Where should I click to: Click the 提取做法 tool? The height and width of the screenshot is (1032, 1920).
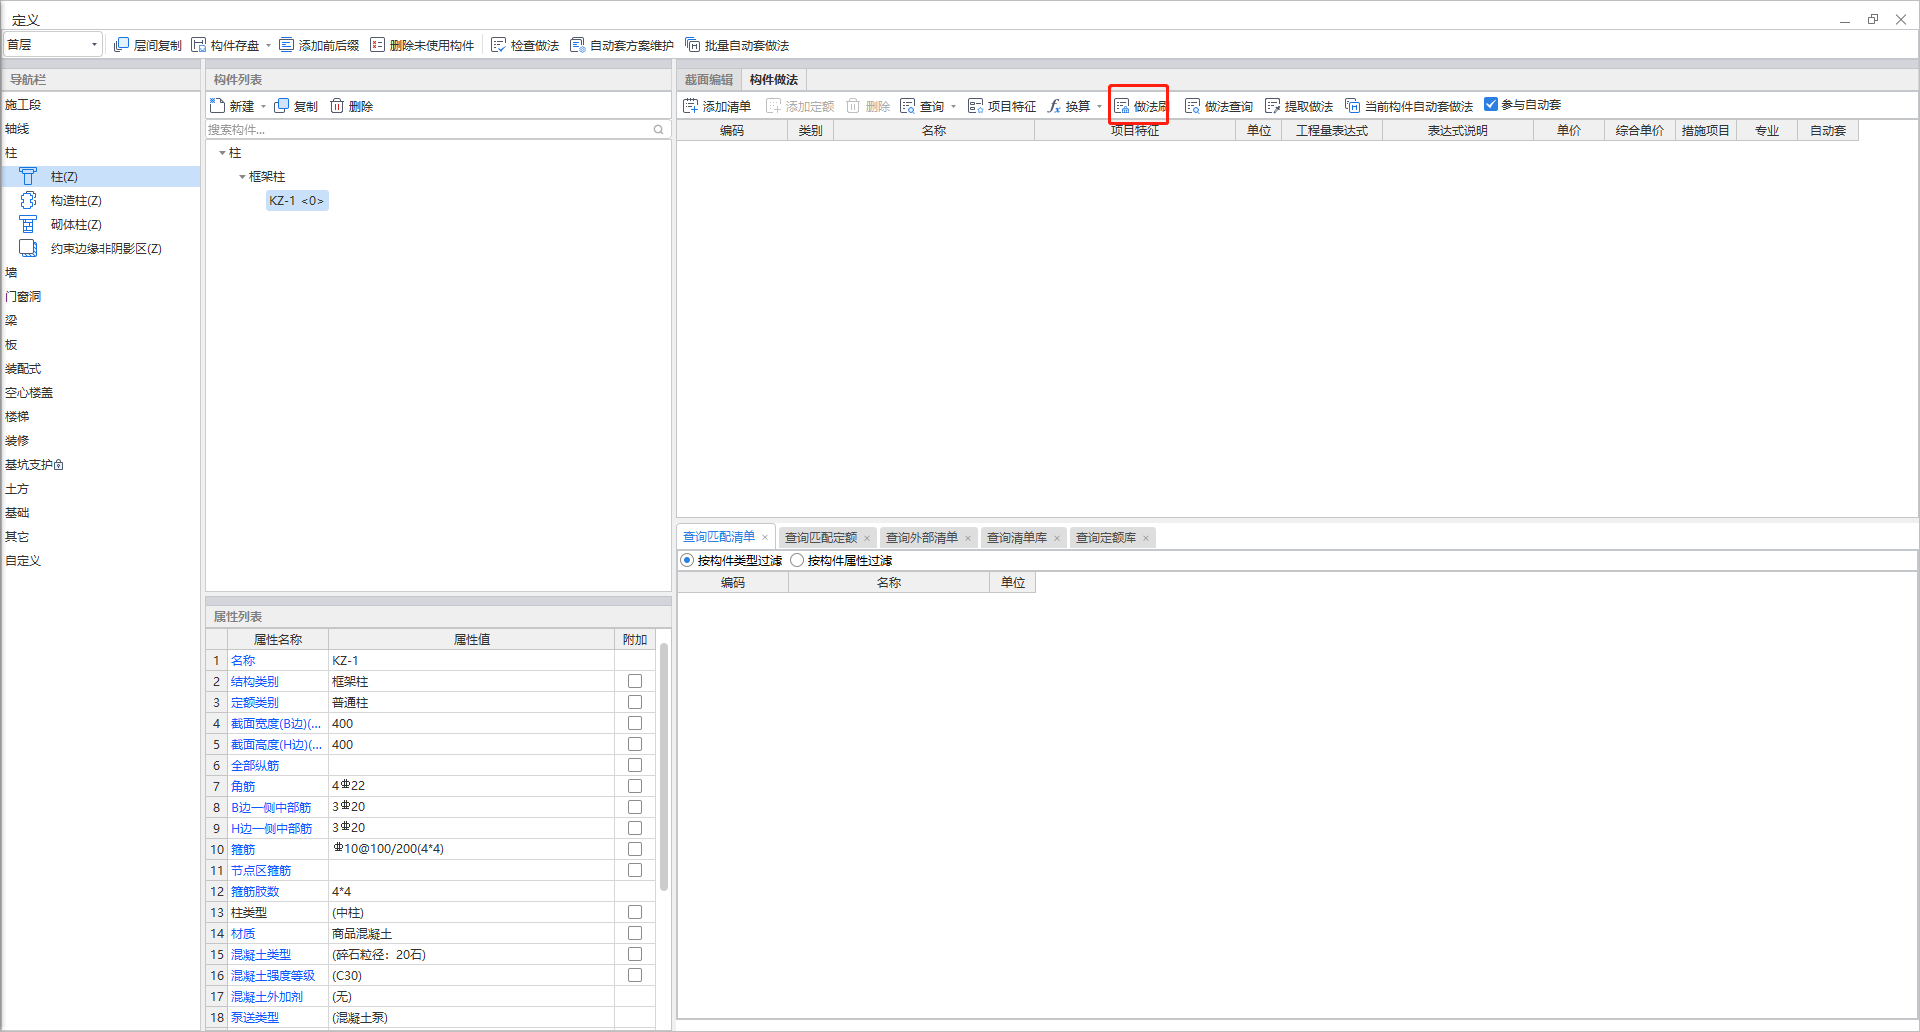(x=1299, y=106)
